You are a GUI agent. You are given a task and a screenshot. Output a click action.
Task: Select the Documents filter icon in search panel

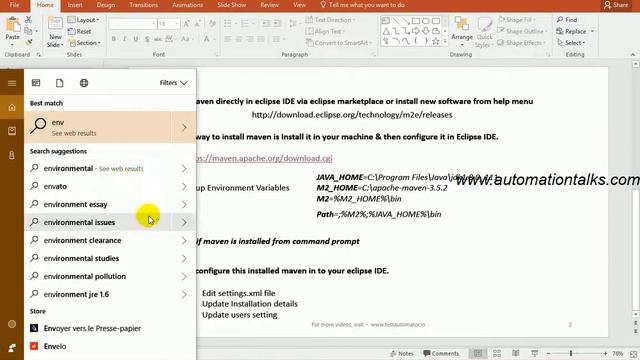tap(60, 83)
